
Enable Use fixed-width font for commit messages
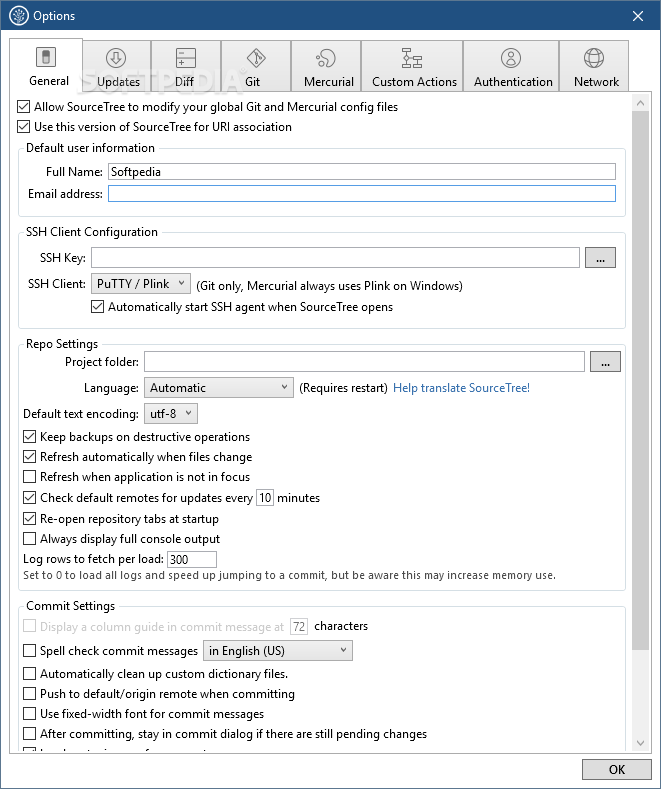point(30,714)
